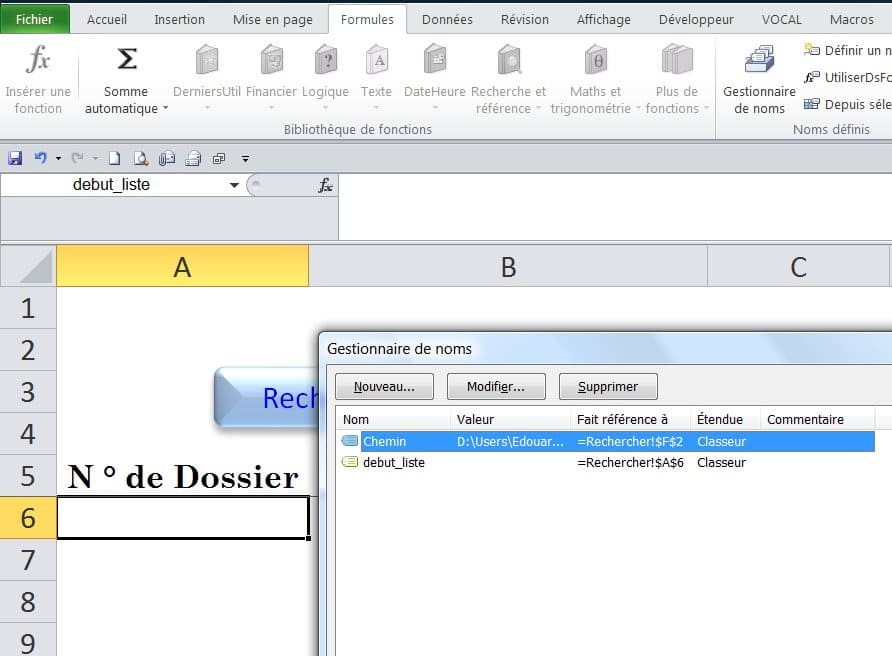Click the Nouveau... button

tap(385, 387)
